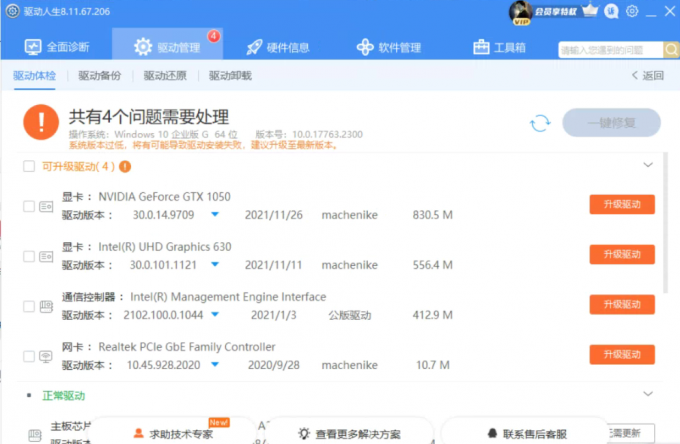The image size is (680, 444).
Task: Open the settings gear icon in title bar
Action: tap(632, 11)
